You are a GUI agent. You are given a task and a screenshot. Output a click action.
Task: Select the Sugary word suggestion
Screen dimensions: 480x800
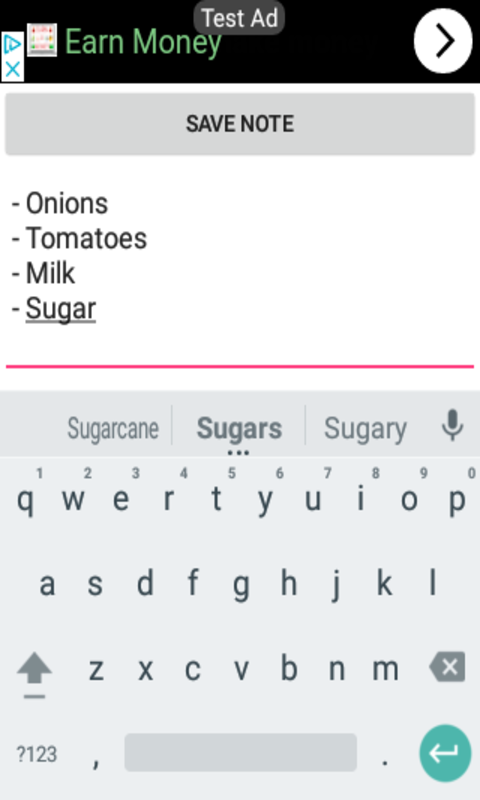coord(365,429)
